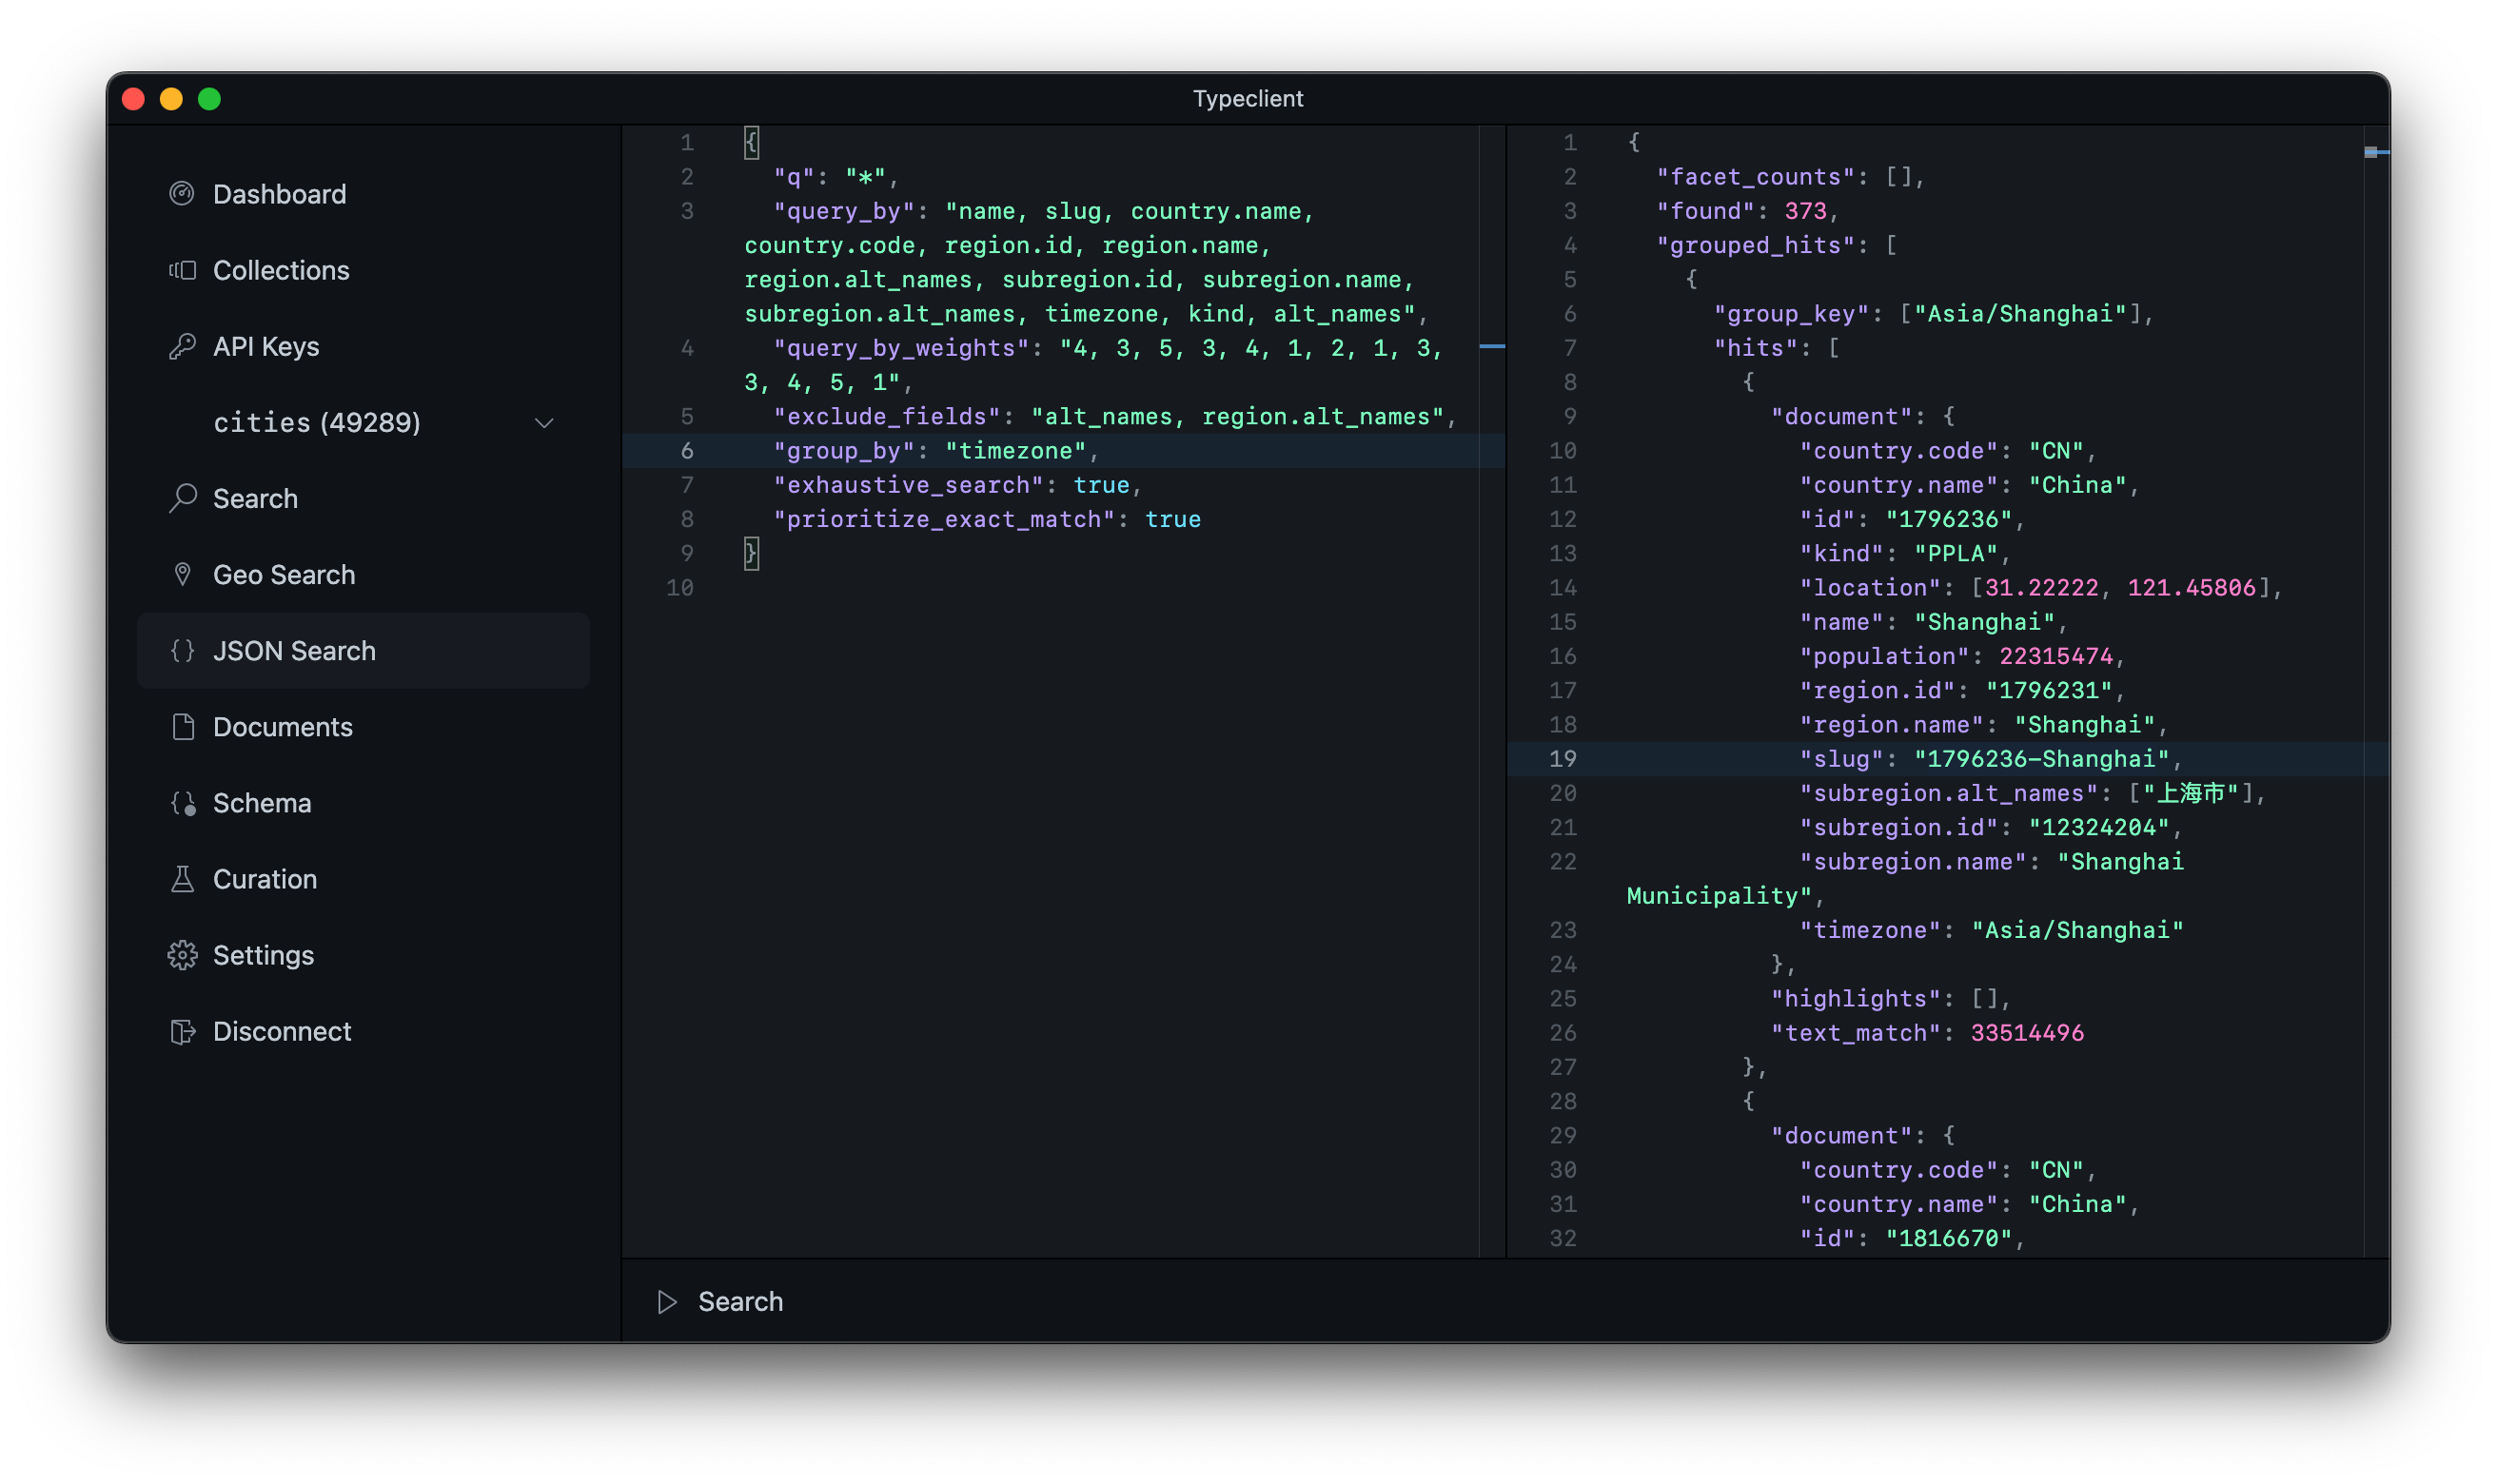Click the Geo Search pin icon

[x=182, y=574]
